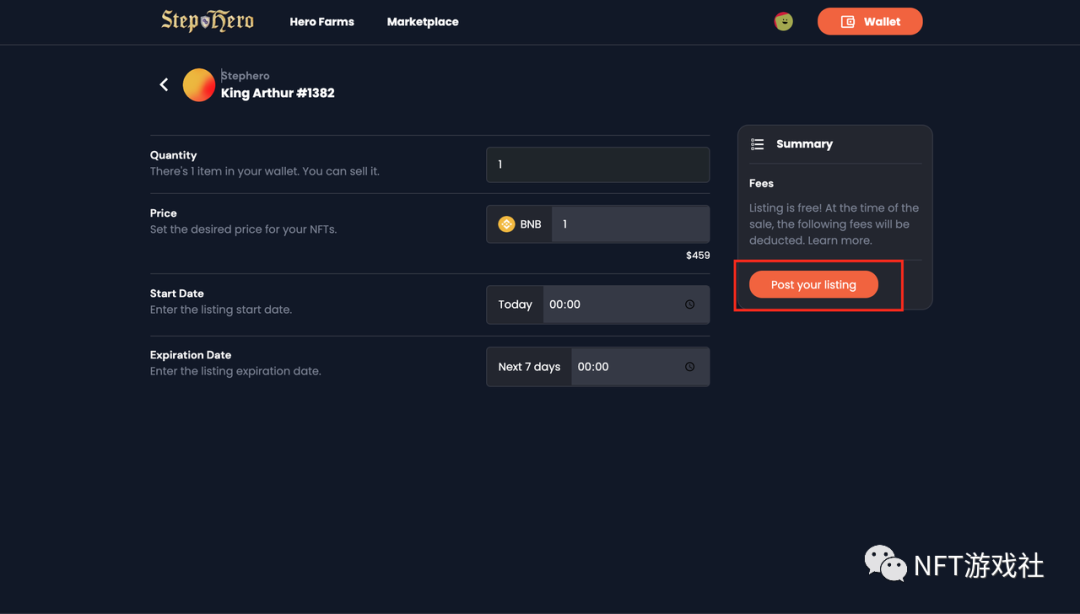This screenshot has height=614, width=1080.
Task: Click the King Arthur orange avatar circle
Action: [x=199, y=85]
